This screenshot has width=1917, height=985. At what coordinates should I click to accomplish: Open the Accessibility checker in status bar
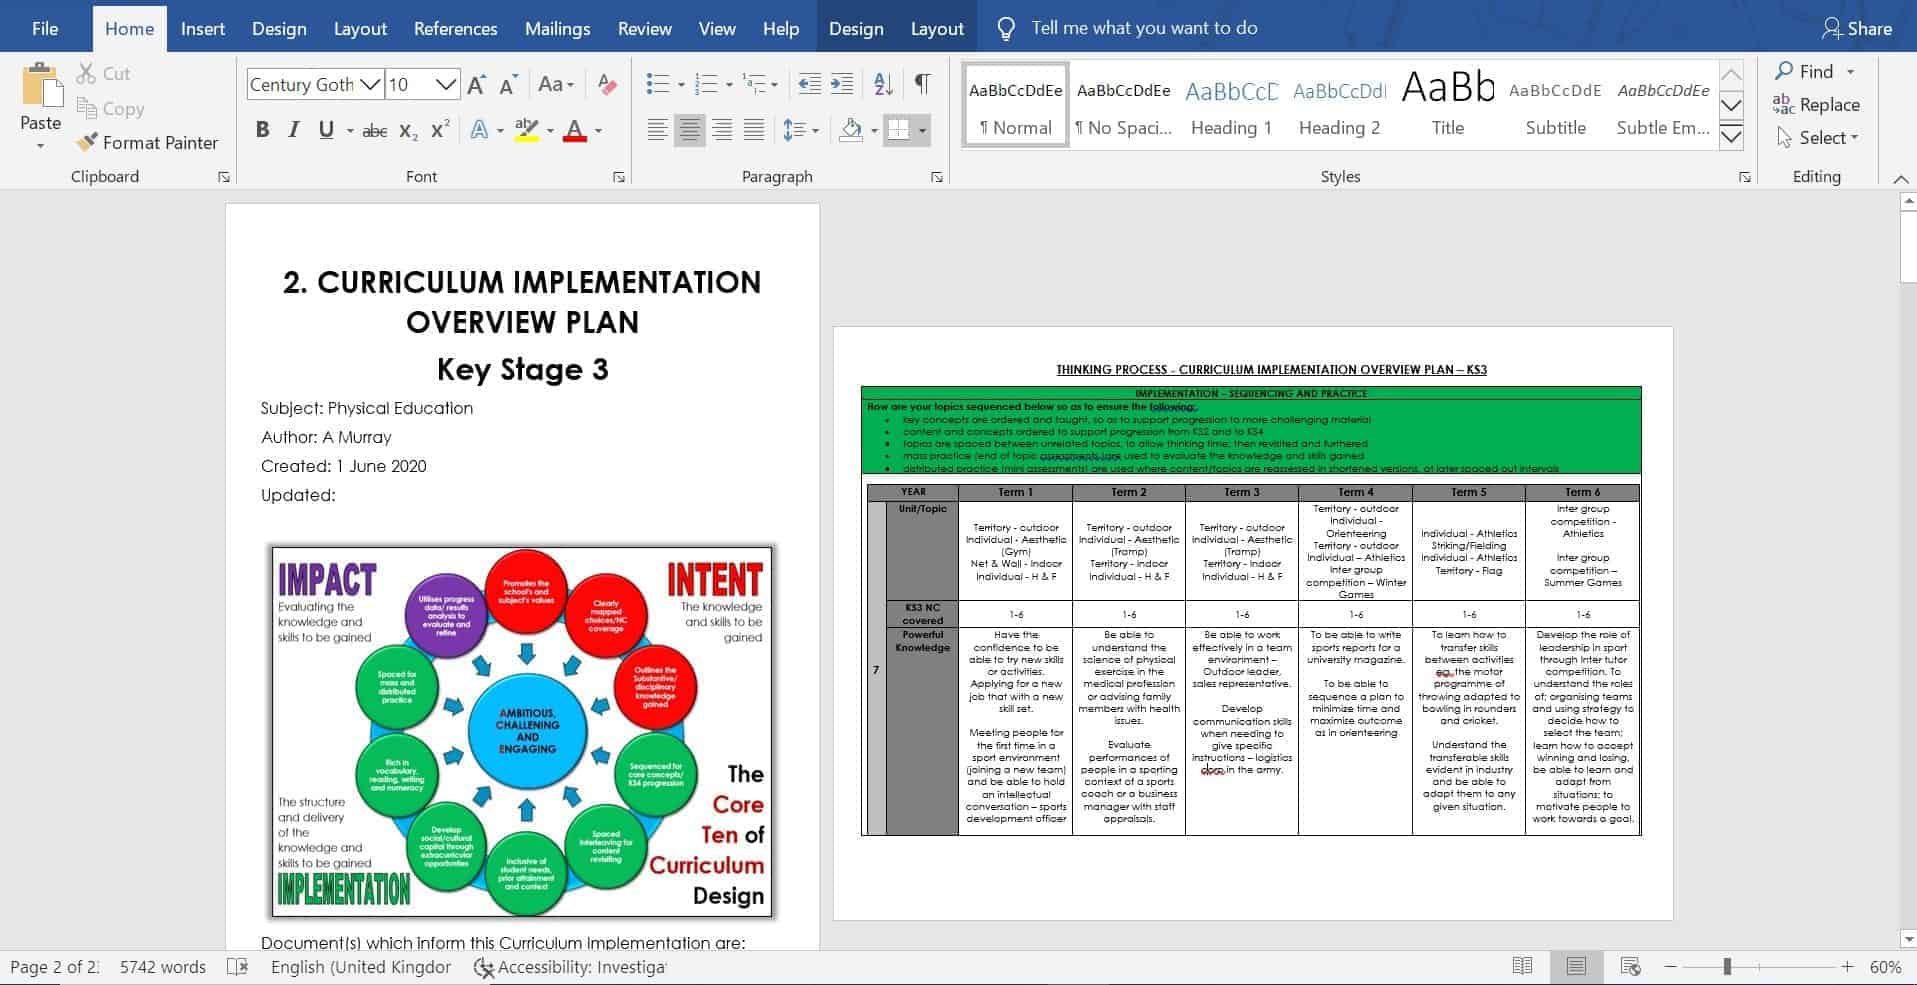tap(570, 967)
